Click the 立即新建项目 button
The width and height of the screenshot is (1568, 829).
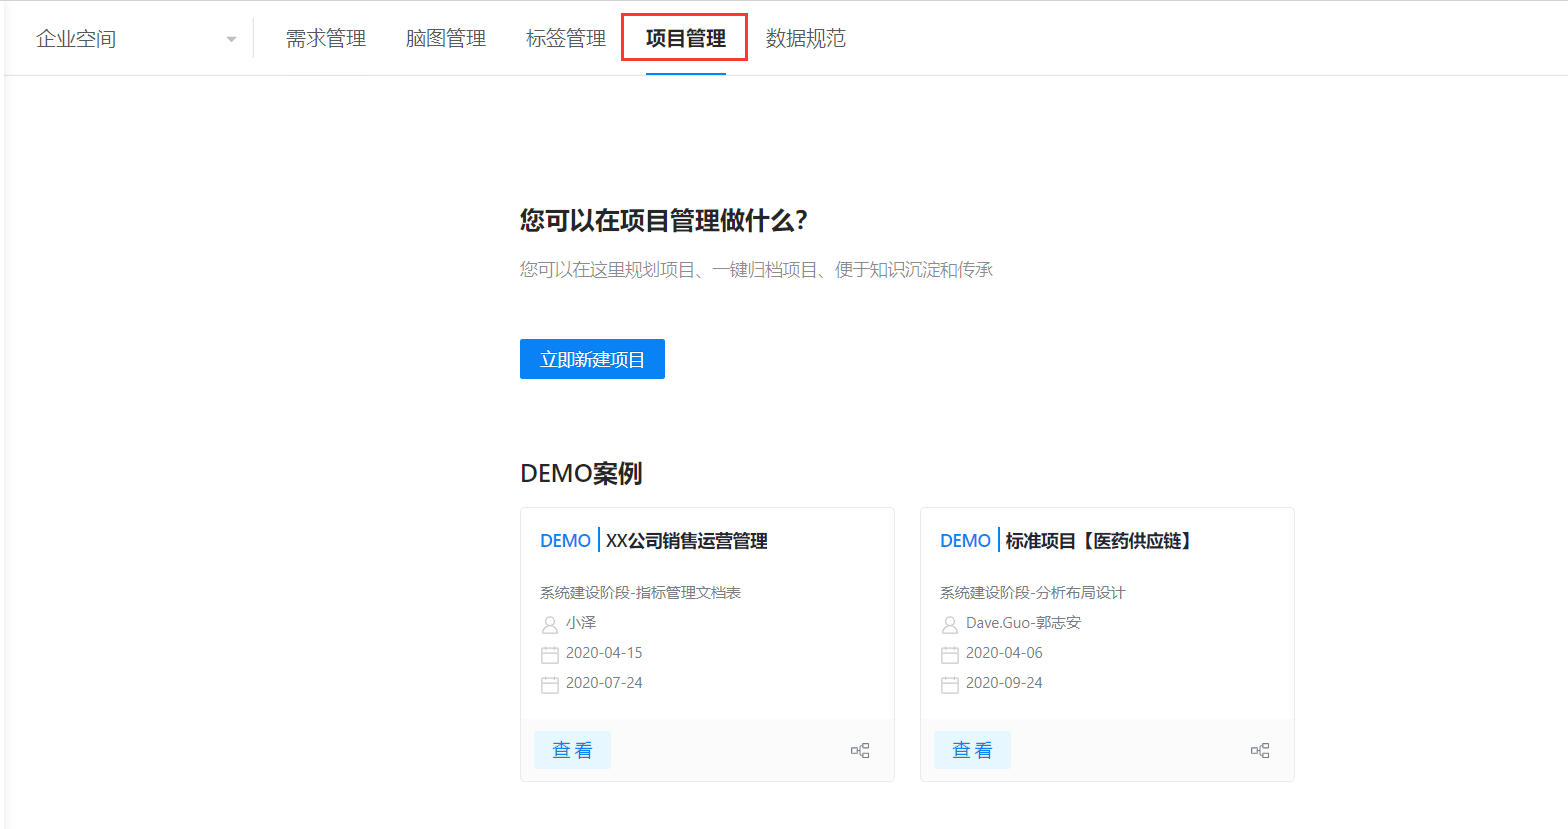tap(592, 359)
